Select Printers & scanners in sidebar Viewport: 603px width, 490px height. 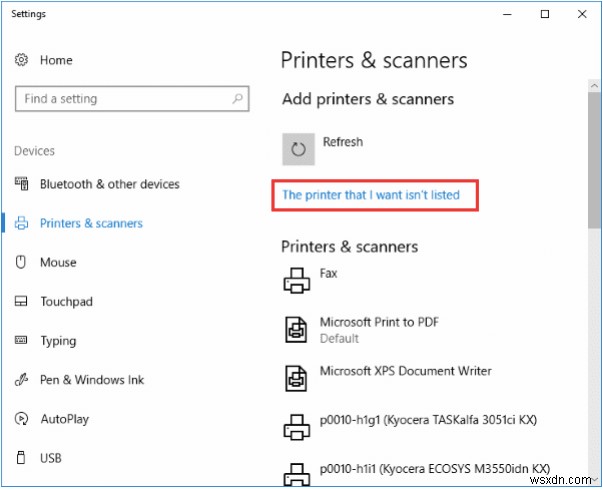(92, 223)
